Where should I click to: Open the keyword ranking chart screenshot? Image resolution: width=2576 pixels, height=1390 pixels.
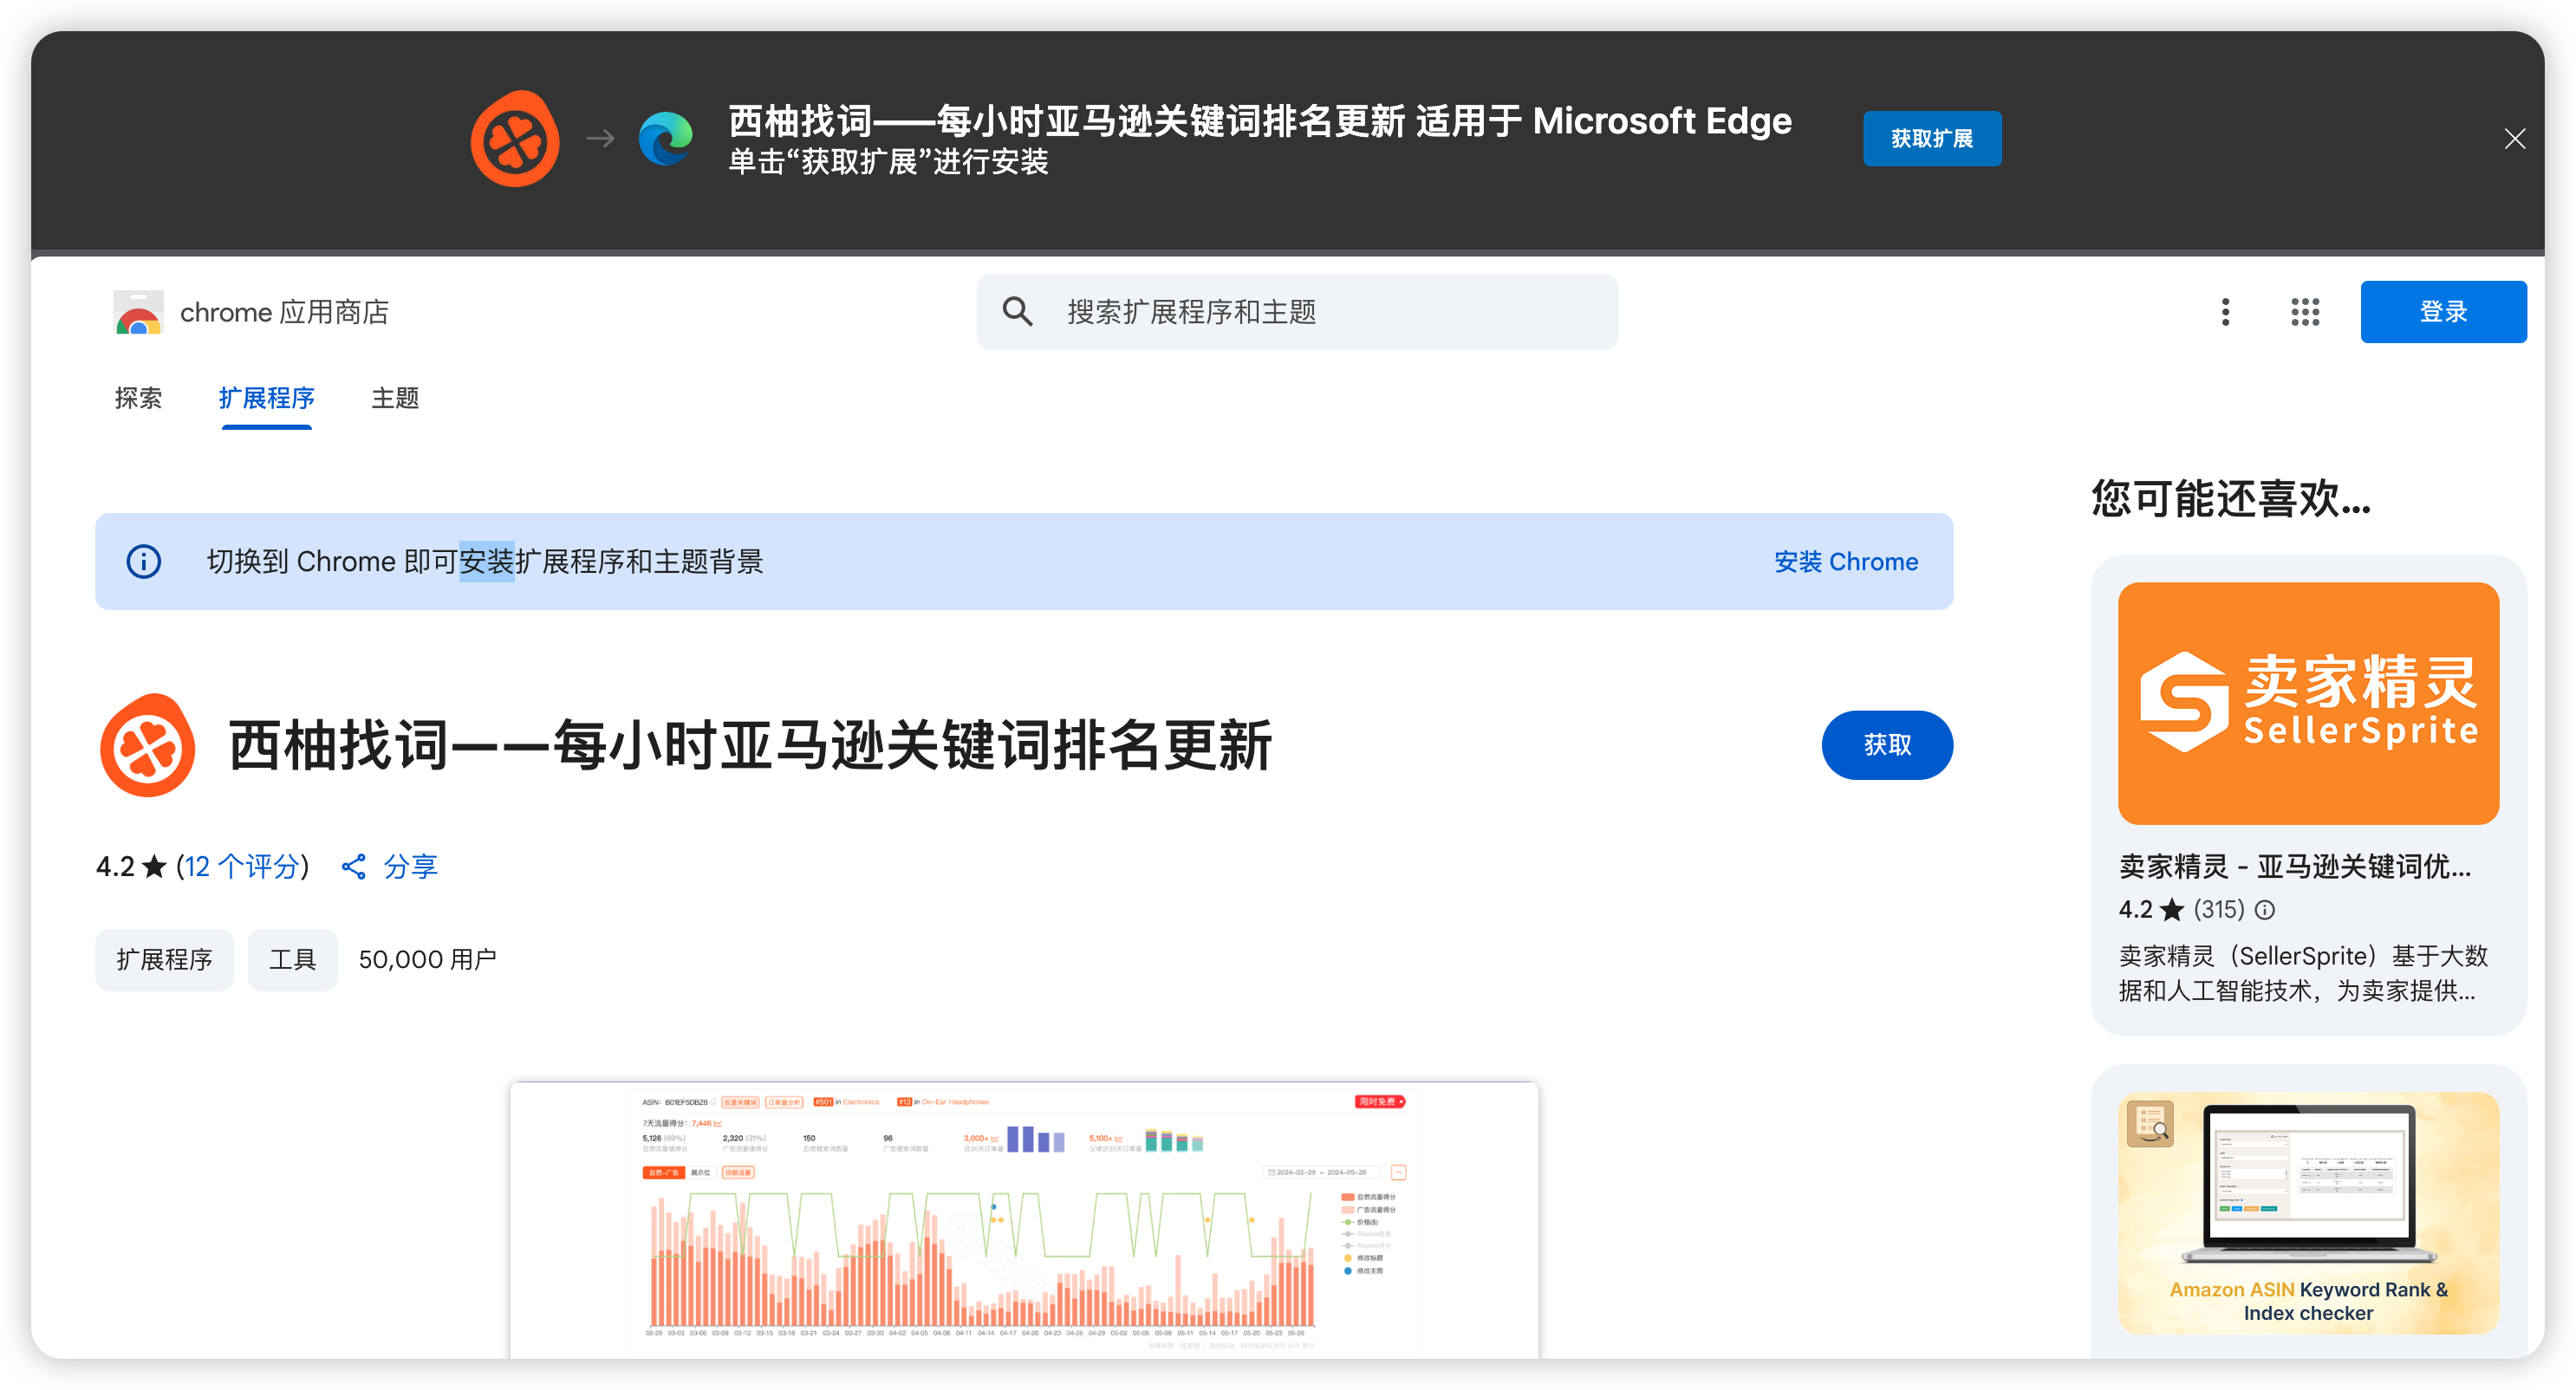(x=1024, y=1219)
